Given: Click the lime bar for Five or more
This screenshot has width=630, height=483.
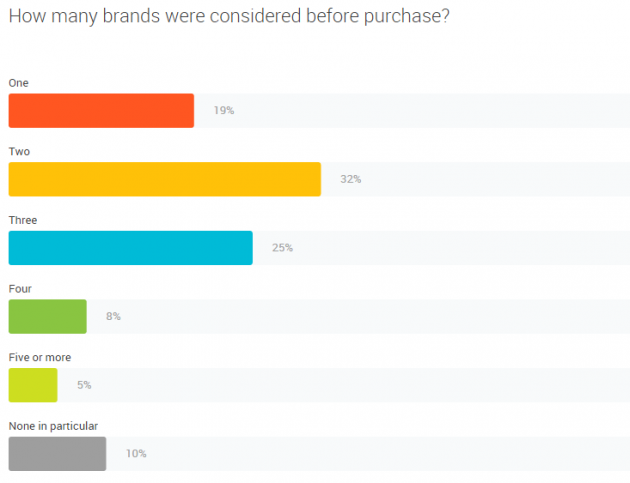Looking at the screenshot, I should tap(33, 385).
